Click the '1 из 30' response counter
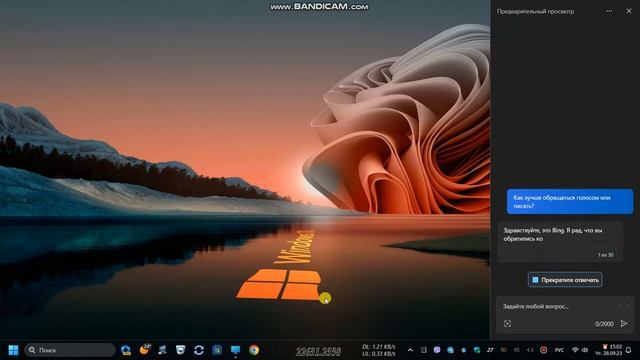 pos(606,255)
